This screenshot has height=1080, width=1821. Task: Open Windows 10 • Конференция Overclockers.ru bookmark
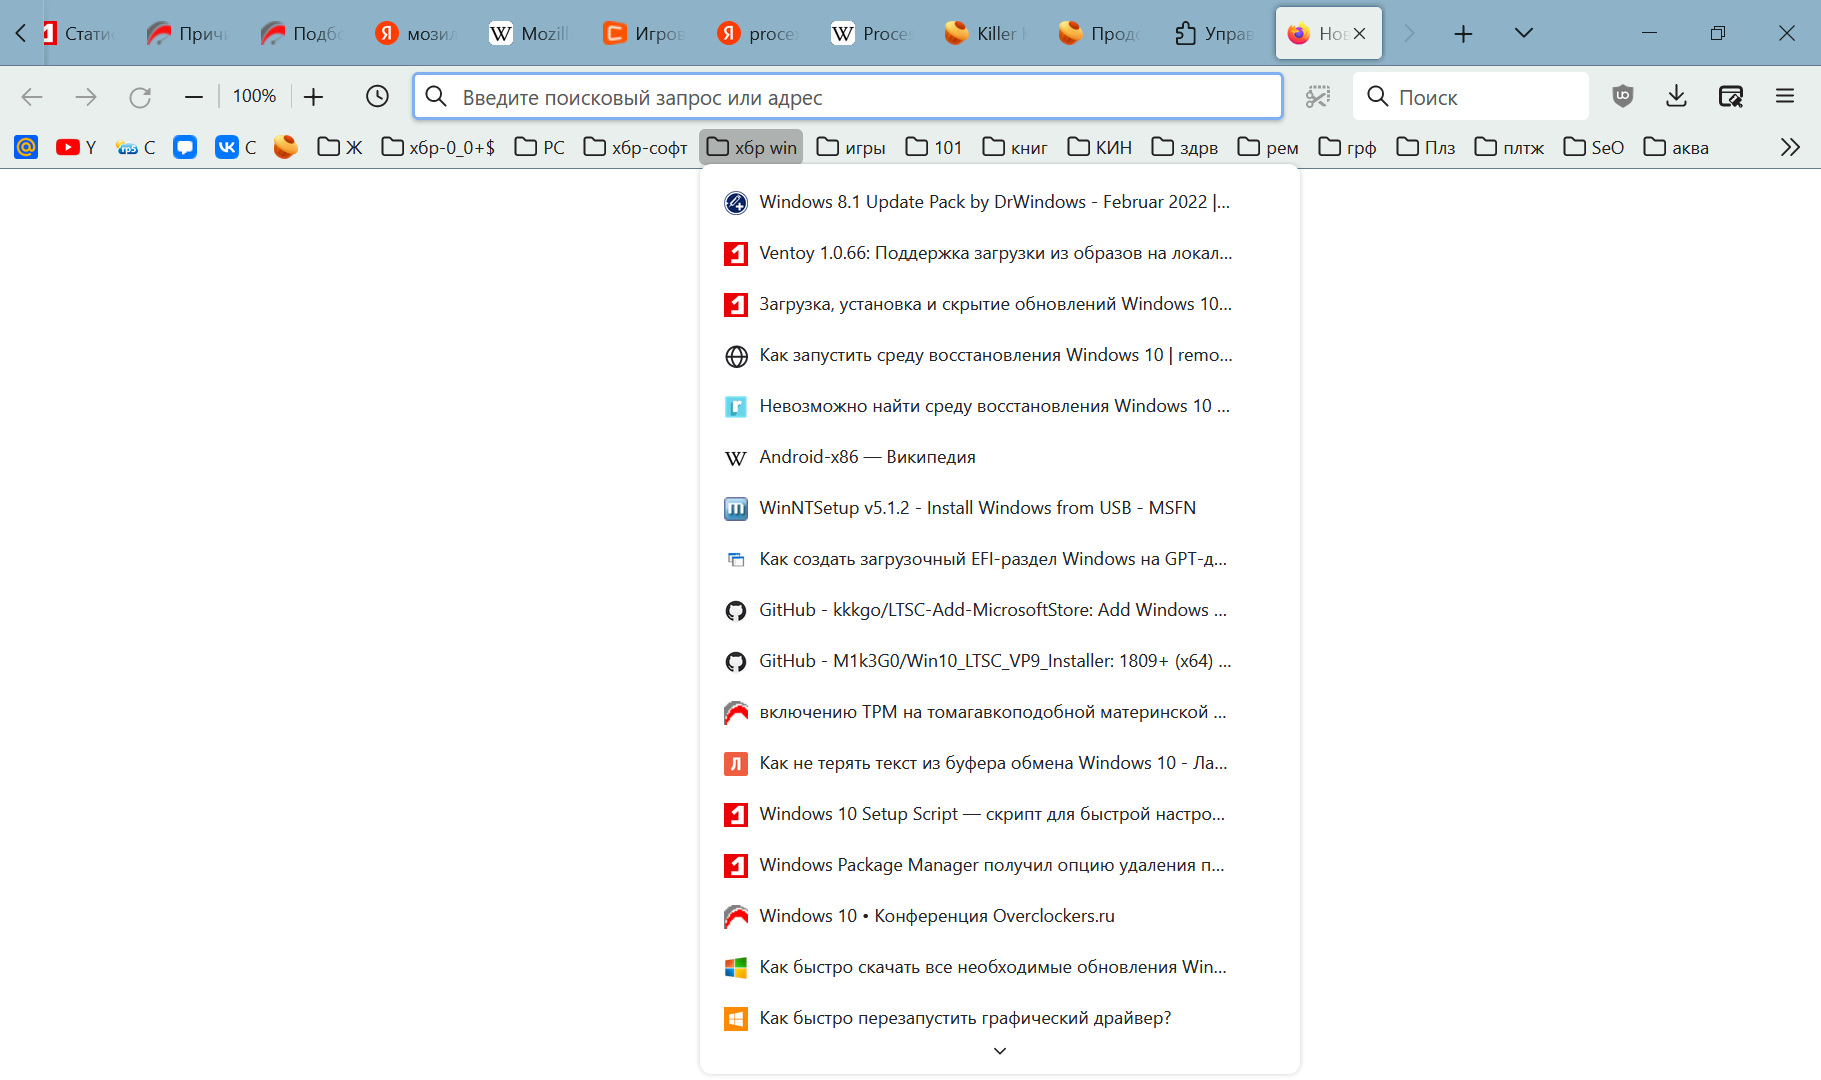click(x=1000, y=916)
